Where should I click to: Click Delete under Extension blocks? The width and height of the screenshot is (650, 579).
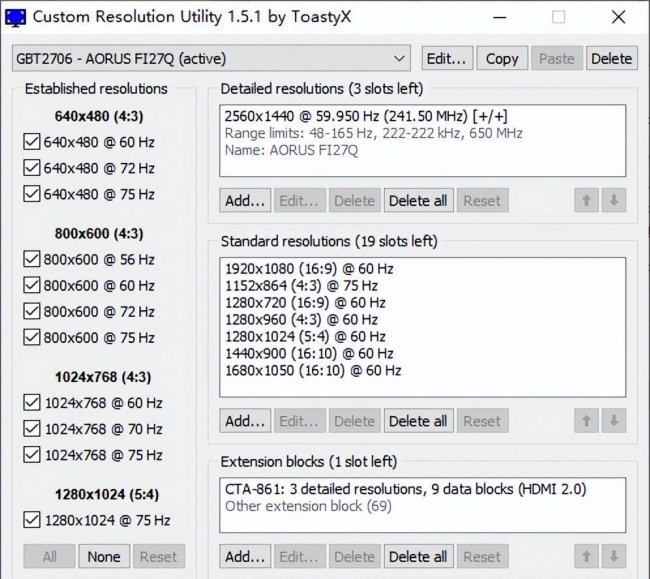tap(354, 556)
